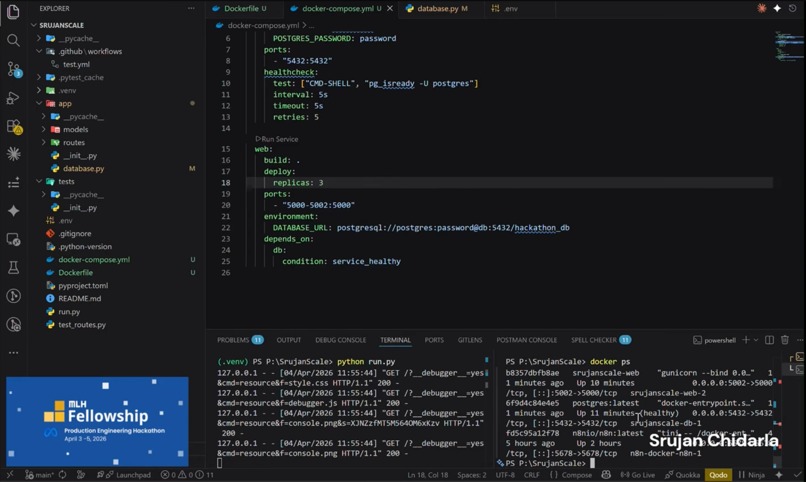Open the Extensions view
The image size is (806, 482).
pyautogui.click(x=13, y=126)
